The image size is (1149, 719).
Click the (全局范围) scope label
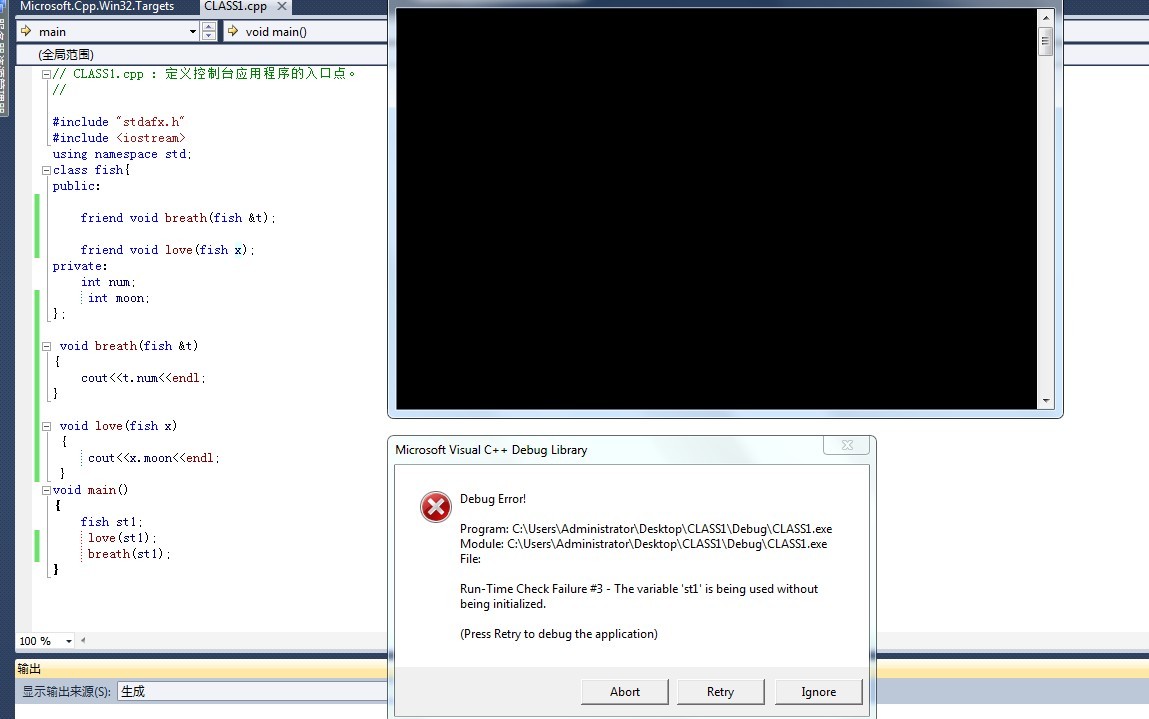66,54
